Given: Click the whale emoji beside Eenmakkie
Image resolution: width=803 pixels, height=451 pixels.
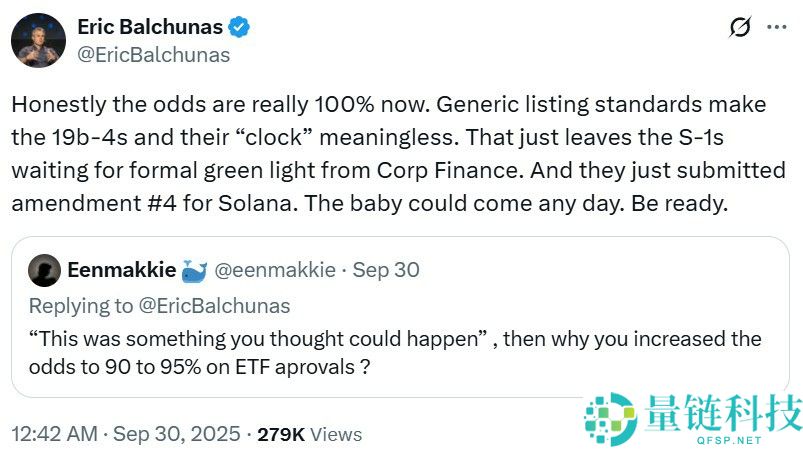Looking at the screenshot, I should coord(195,270).
